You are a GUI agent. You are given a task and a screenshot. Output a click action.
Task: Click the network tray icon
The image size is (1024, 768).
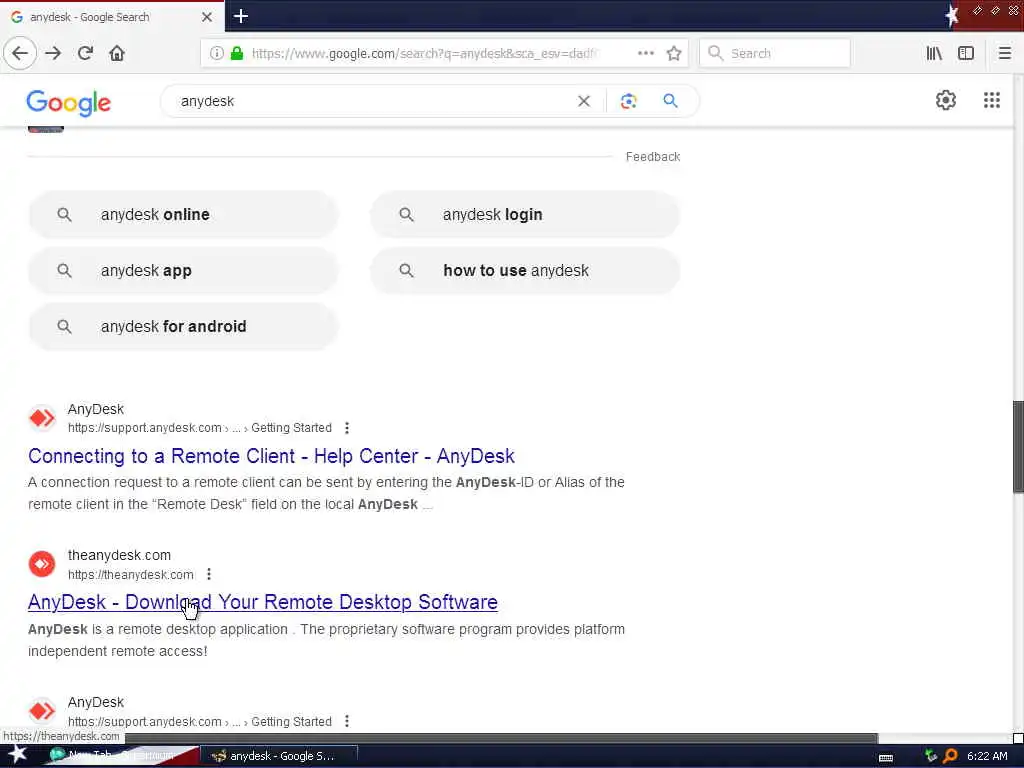[x=931, y=756]
